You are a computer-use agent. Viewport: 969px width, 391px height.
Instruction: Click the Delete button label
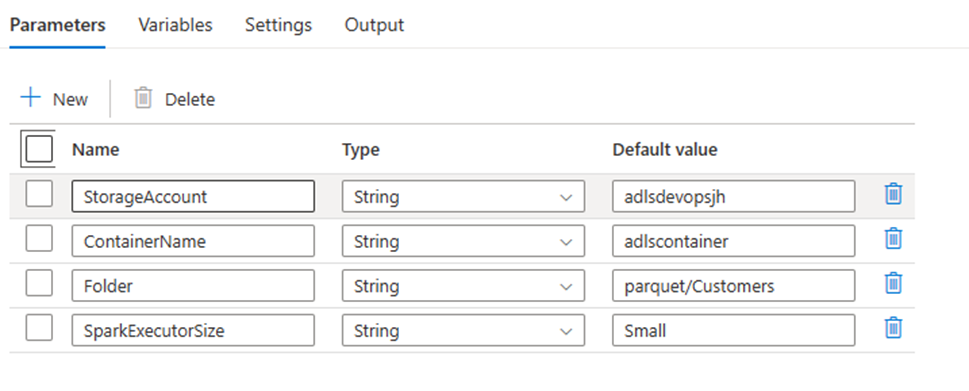coord(190,99)
